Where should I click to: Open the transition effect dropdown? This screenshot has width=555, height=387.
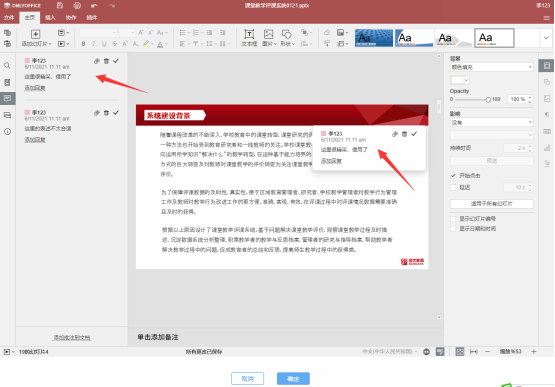pyautogui.click(x=491, y=122)
